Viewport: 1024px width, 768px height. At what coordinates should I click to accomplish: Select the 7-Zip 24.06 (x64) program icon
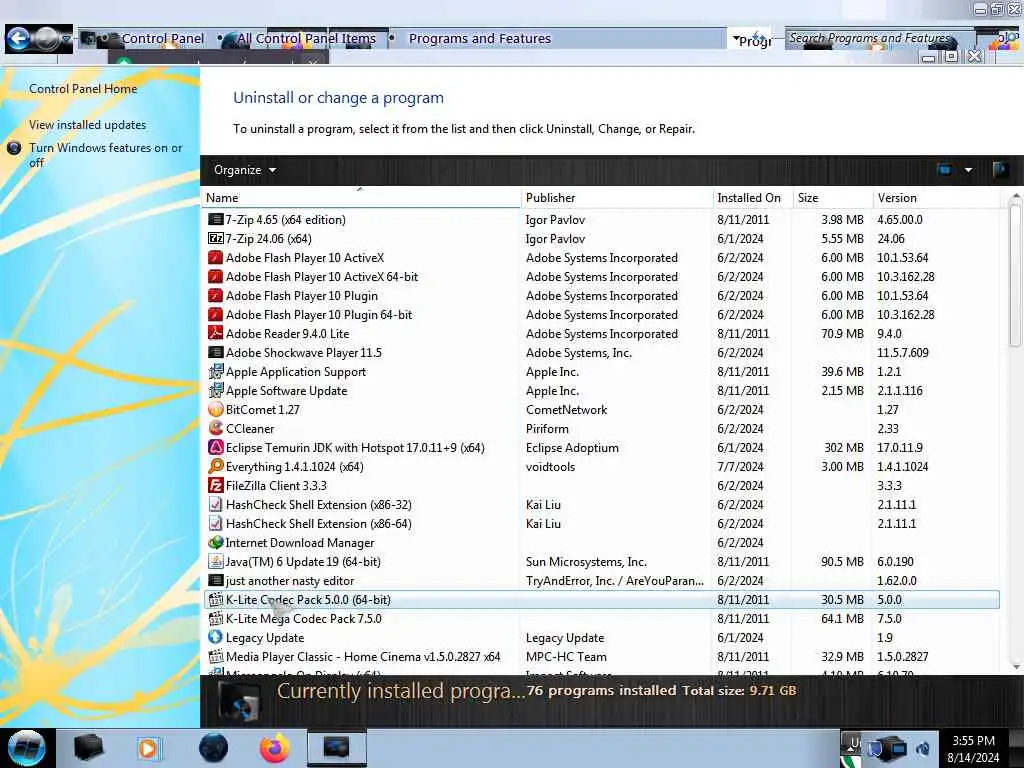tap(216, 238)
